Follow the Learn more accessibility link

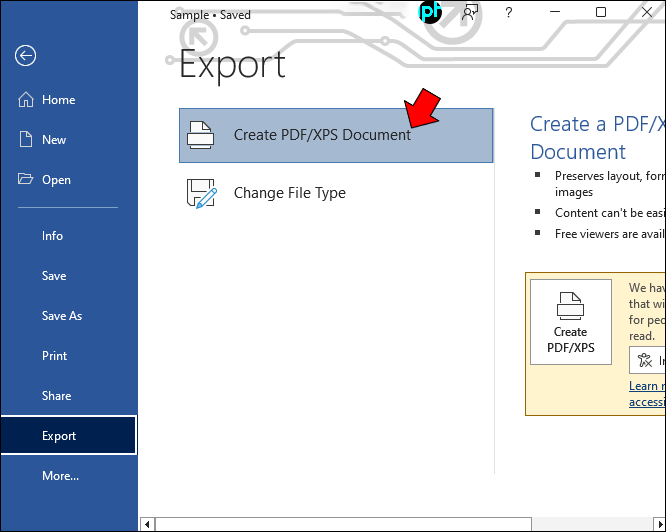pyautogui.click(x=647, y=394)
